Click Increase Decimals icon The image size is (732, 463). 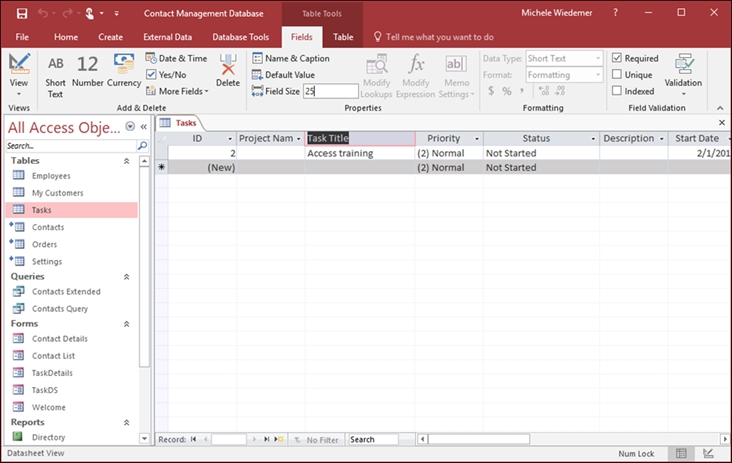(x=544, y=91)
